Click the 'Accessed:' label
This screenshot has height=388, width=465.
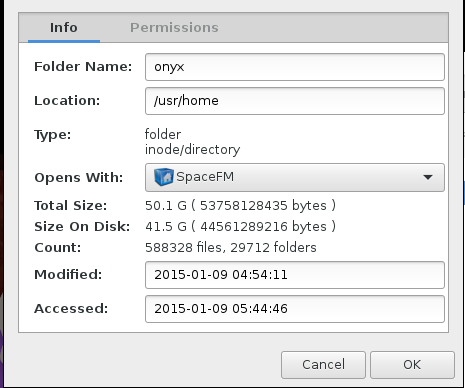71,309
